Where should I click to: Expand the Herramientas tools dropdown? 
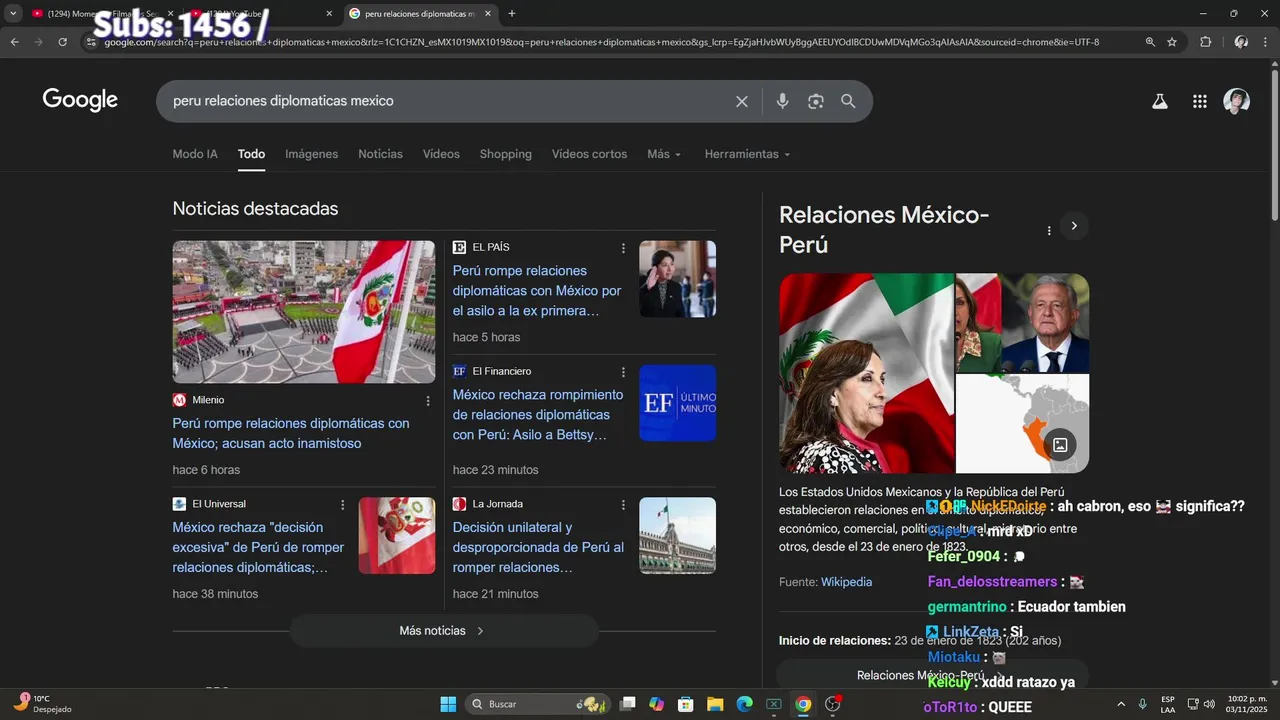pos(747,154)
